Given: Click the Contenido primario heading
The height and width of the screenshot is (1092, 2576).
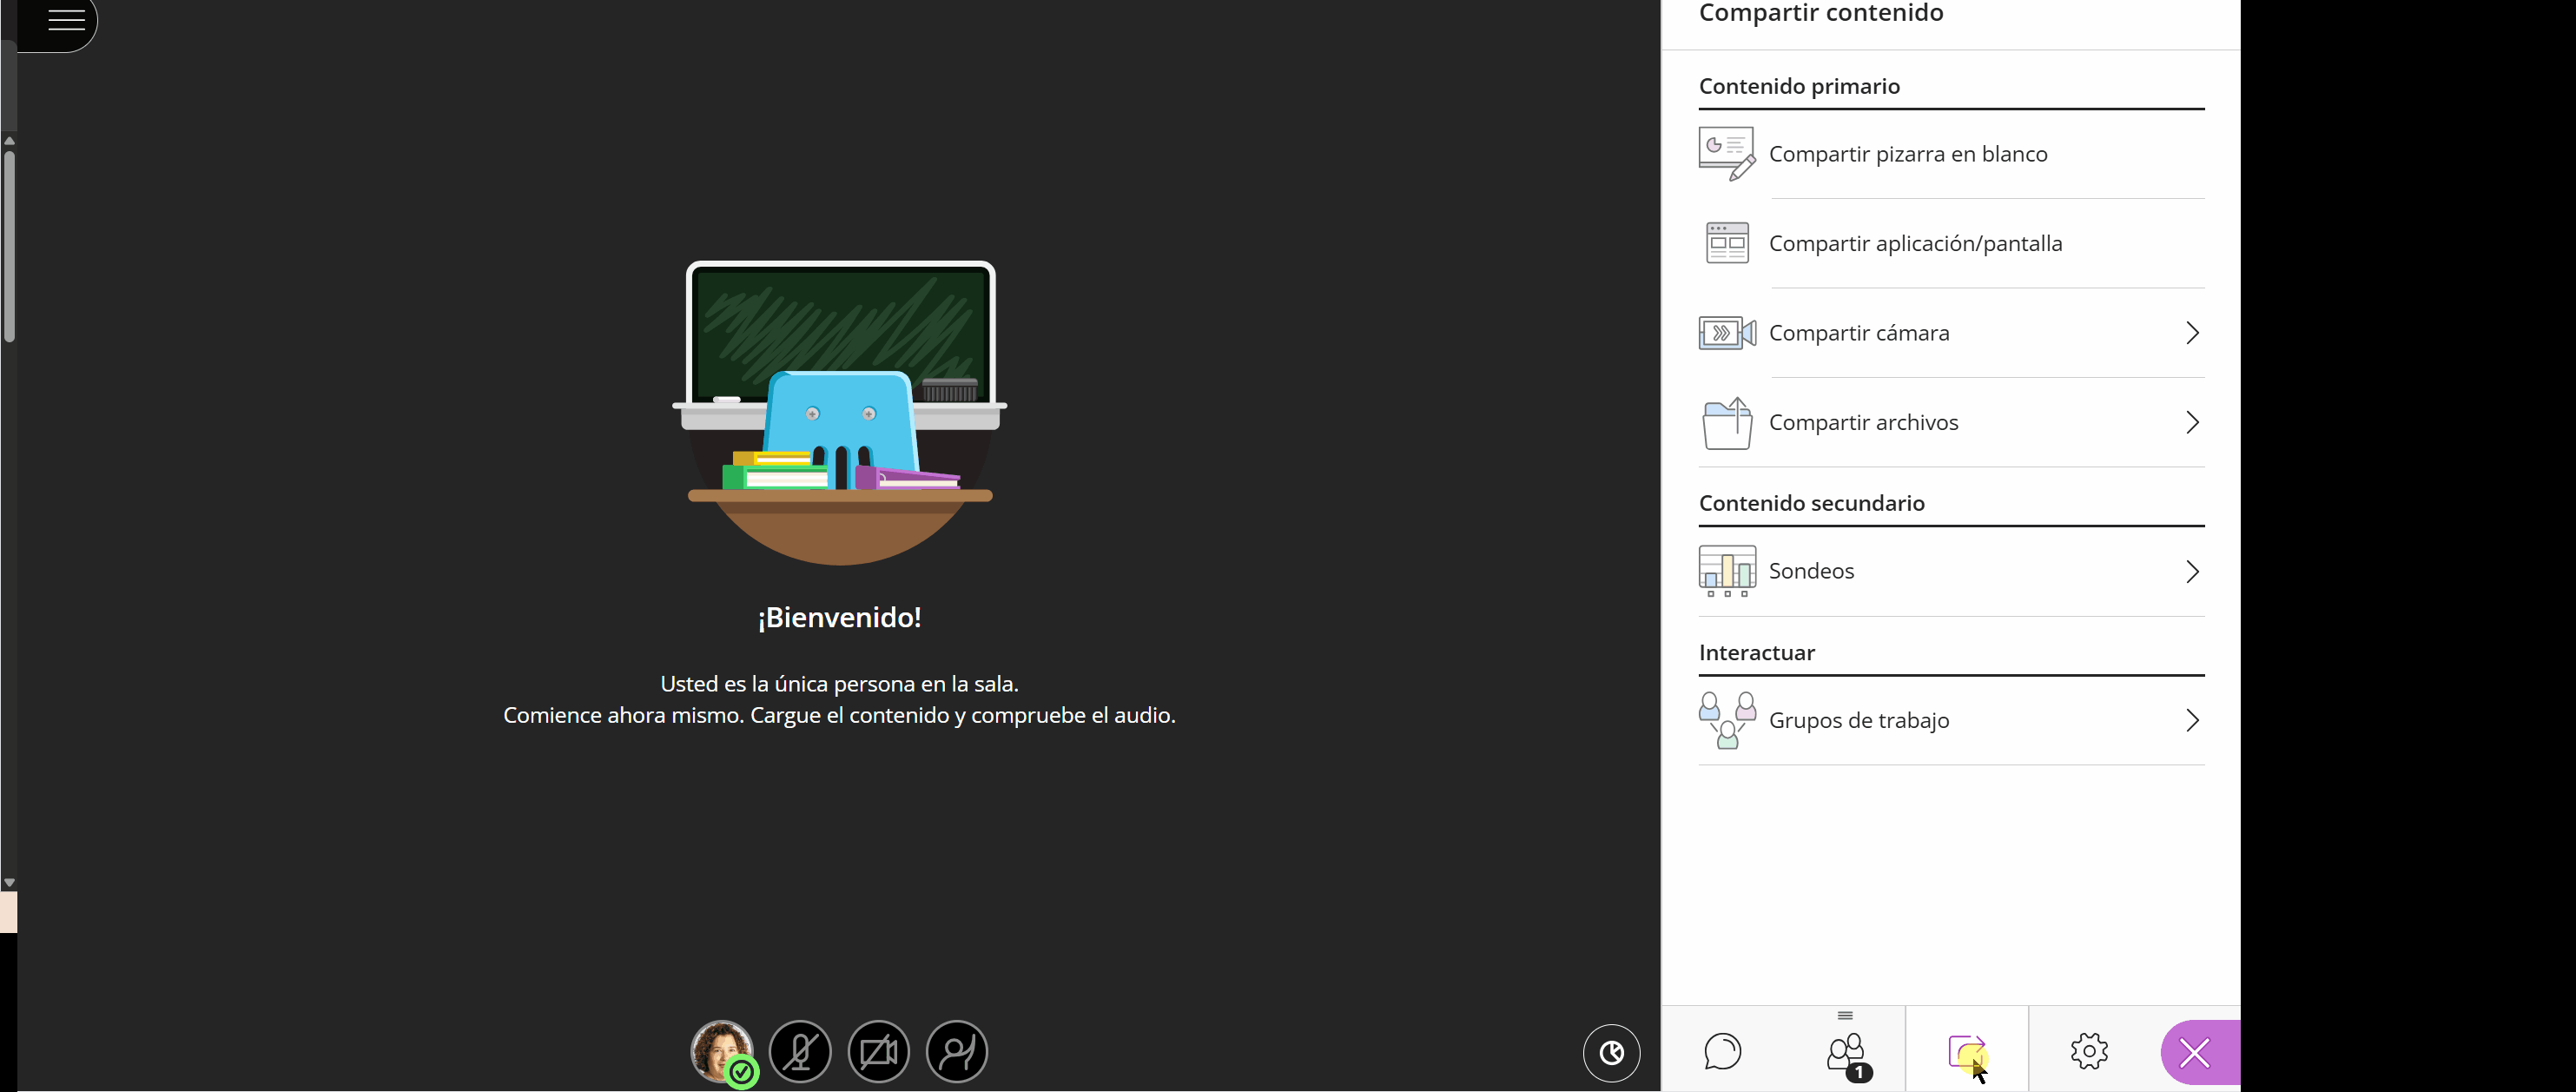Looking at the screenshot, I should pyautogui.click(x=1799, y=86).
